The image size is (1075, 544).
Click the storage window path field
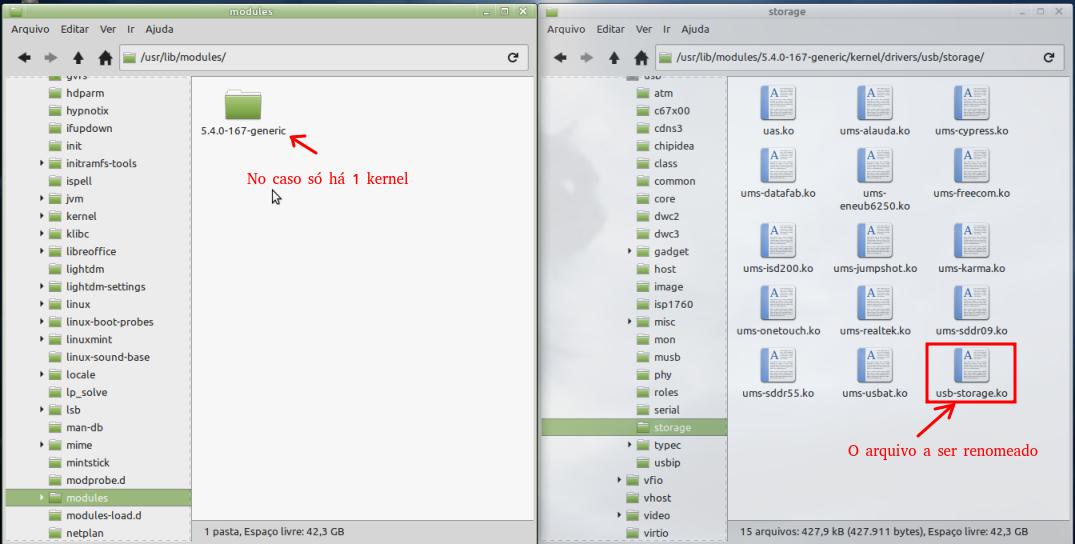(860, 58)
